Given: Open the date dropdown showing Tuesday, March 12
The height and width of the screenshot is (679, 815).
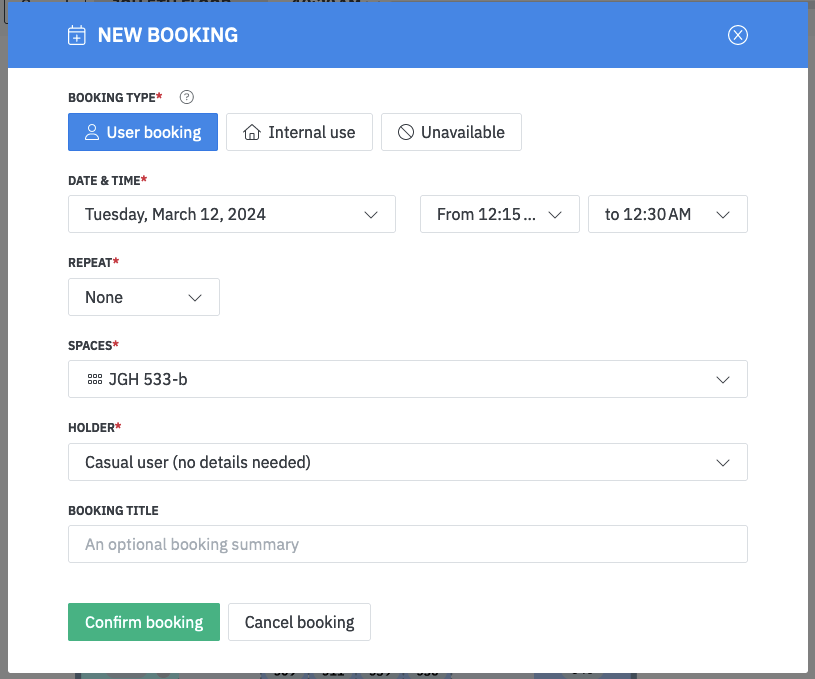Looking at the screenshot, I should pos(231,214).
